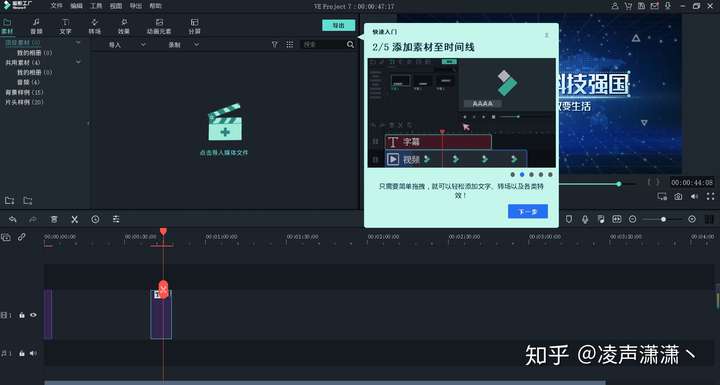This screenshot has height=385, width=720.
Task: Open the 动画元素 elements tab
Action: click(159, 26)
